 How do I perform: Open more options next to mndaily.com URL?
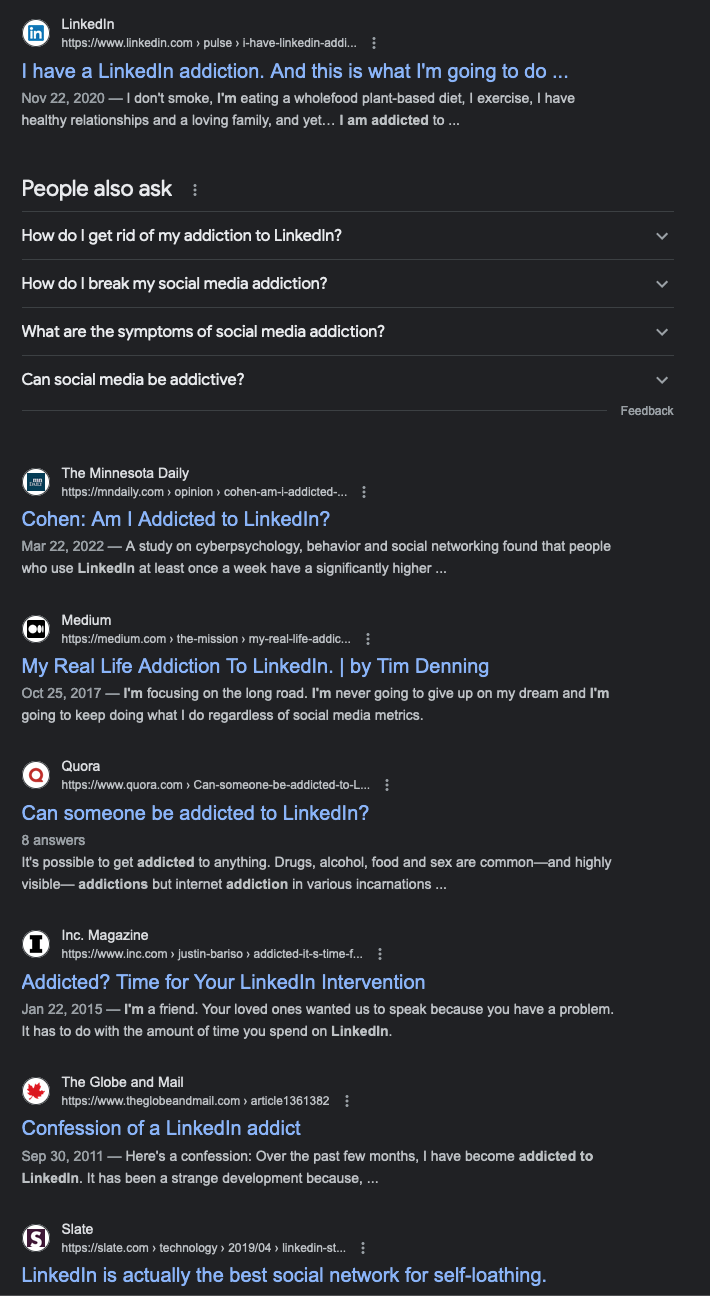pyautogui.click(x=364, y=492)
